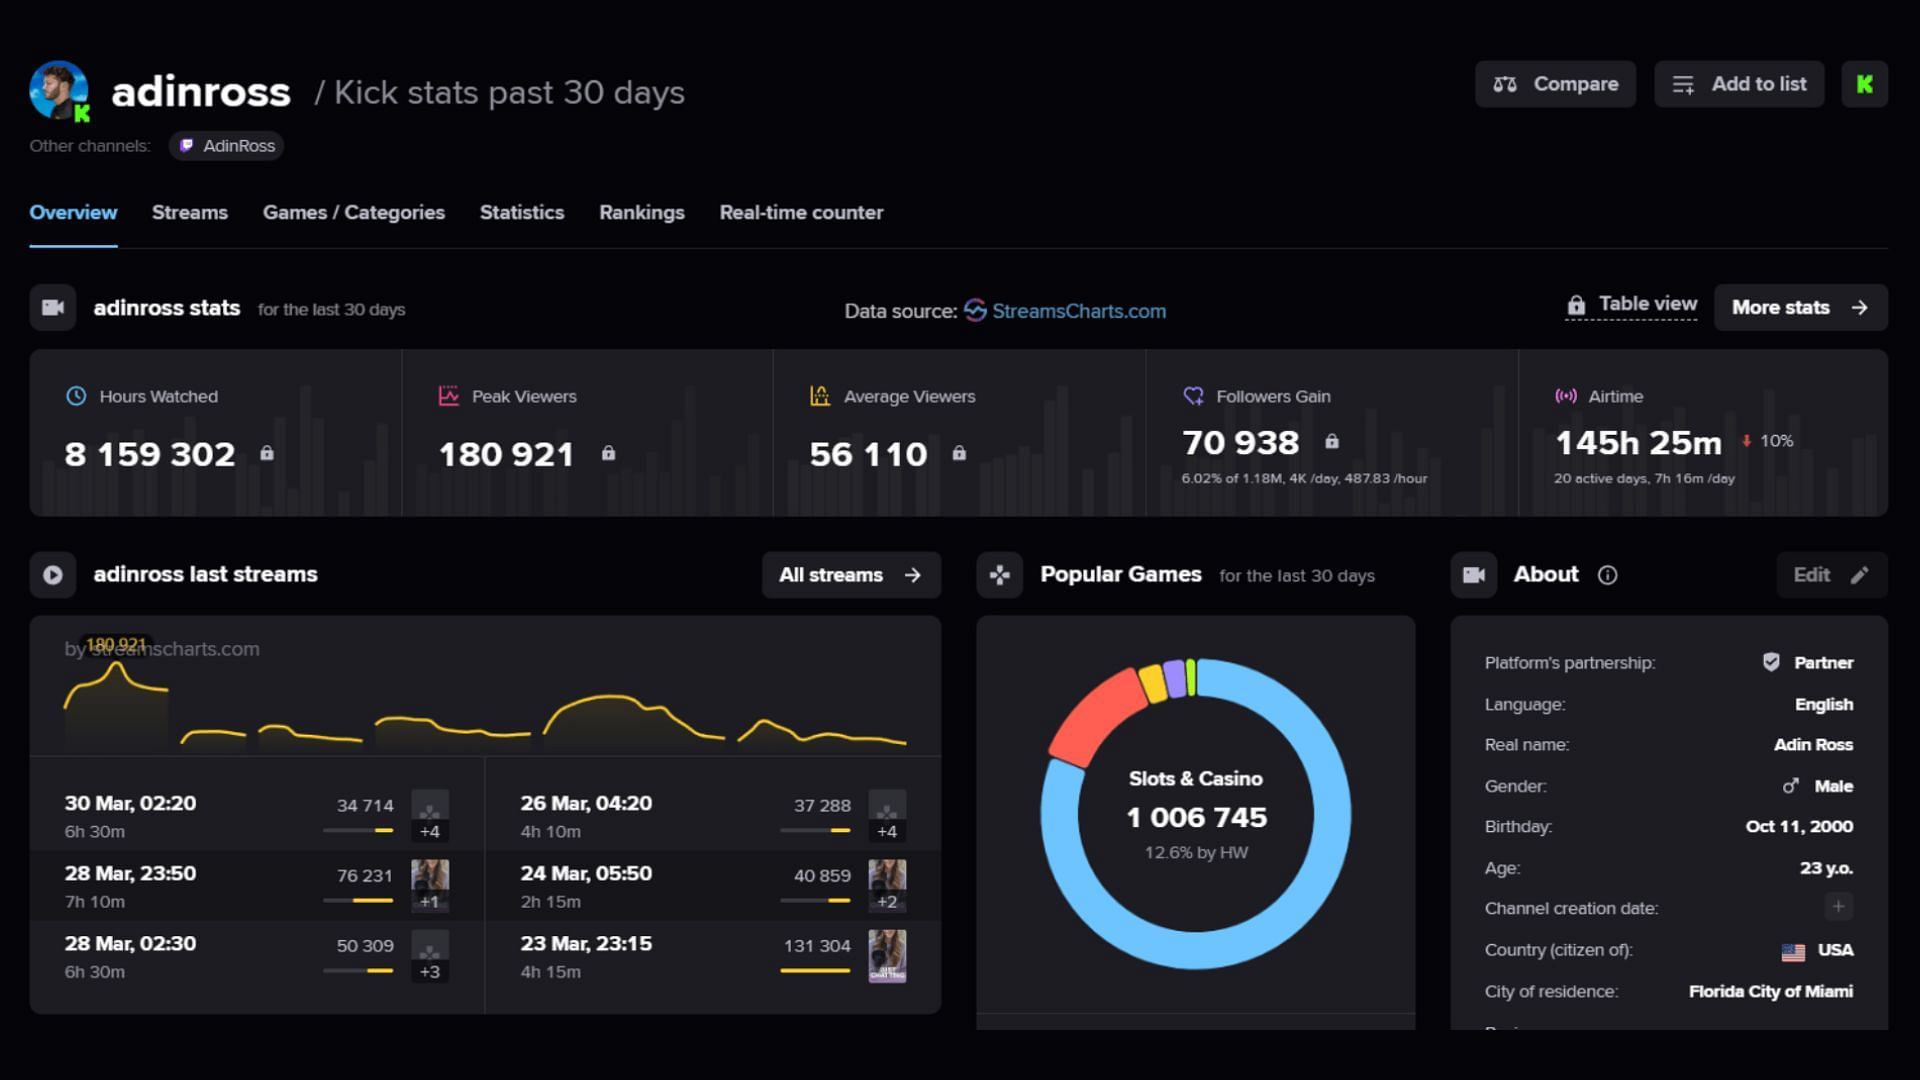1920x1080 pixels.
Task: Click lock icon beside 180 921 stat
Action: tap(608, 453)
